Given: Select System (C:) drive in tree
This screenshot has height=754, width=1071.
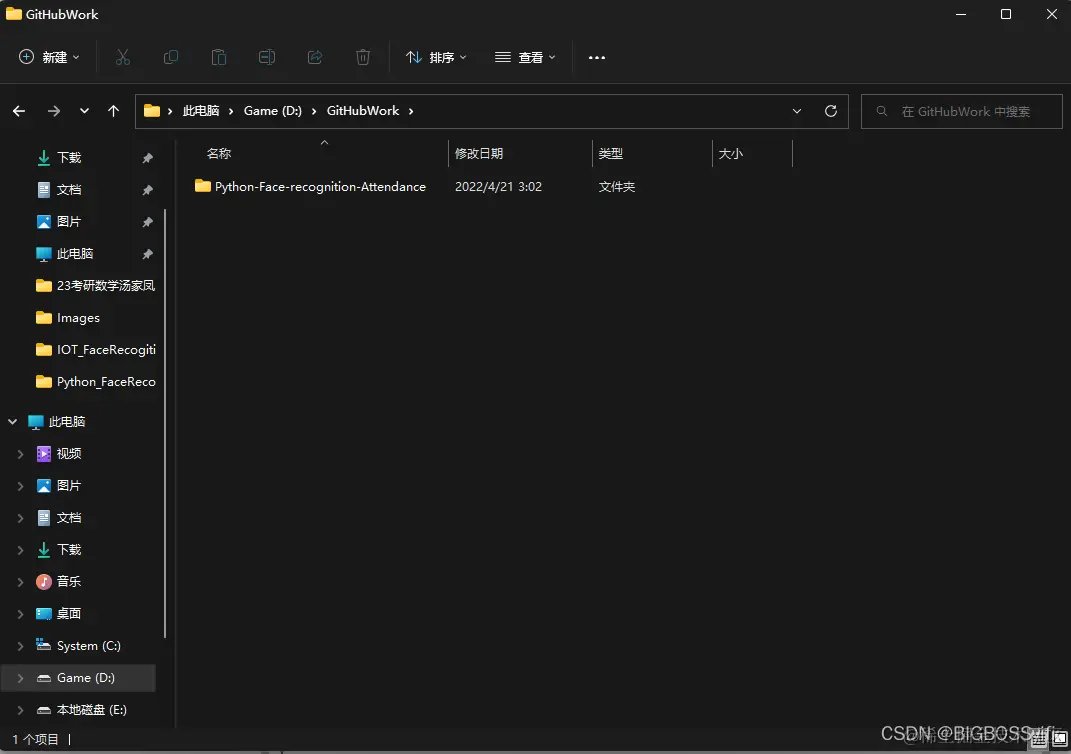Looking at the screenshot, I should point(78,646).
